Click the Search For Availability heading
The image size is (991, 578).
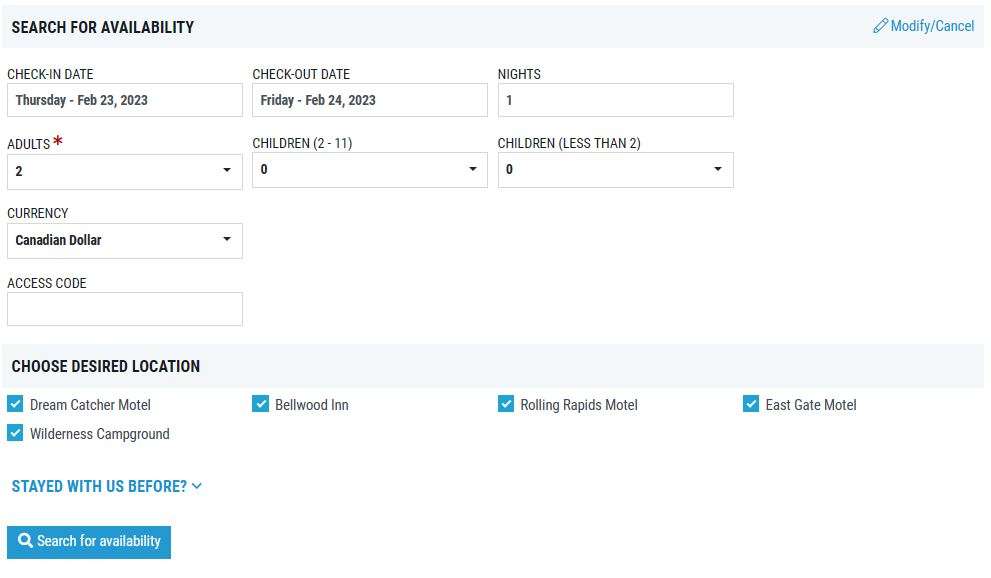pyautogui.click(x=103, y=27)
